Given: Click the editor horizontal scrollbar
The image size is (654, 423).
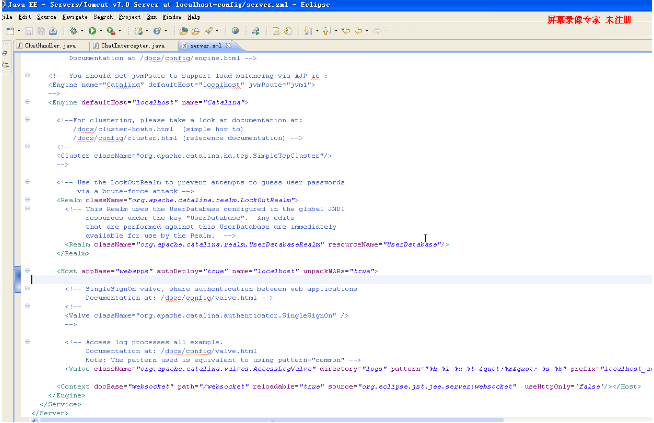Looking at the screenshot, I should [272, 420].
